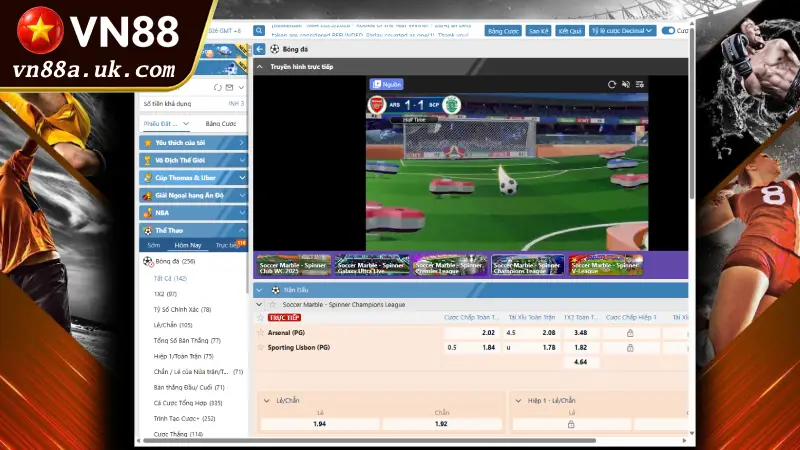Collapse the Hiệp 1 - Lẻ/Chẵn section

click(518, 401)
